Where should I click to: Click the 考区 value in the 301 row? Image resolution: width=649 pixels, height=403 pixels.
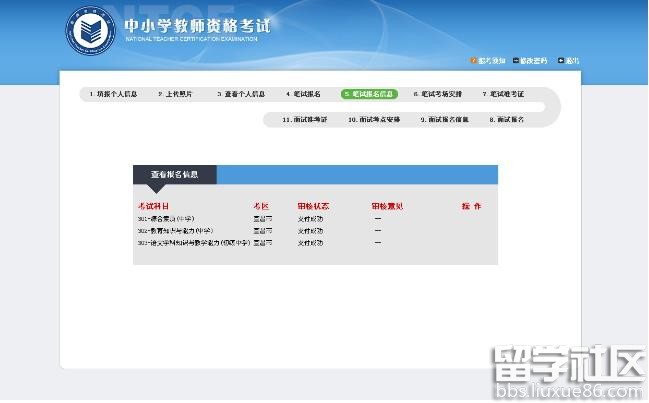[263, 218]
